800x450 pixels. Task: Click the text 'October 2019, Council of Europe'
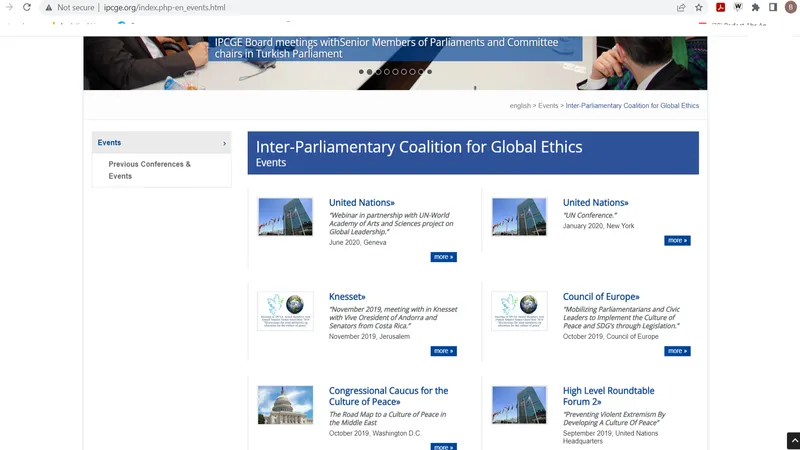pos(611,336)
